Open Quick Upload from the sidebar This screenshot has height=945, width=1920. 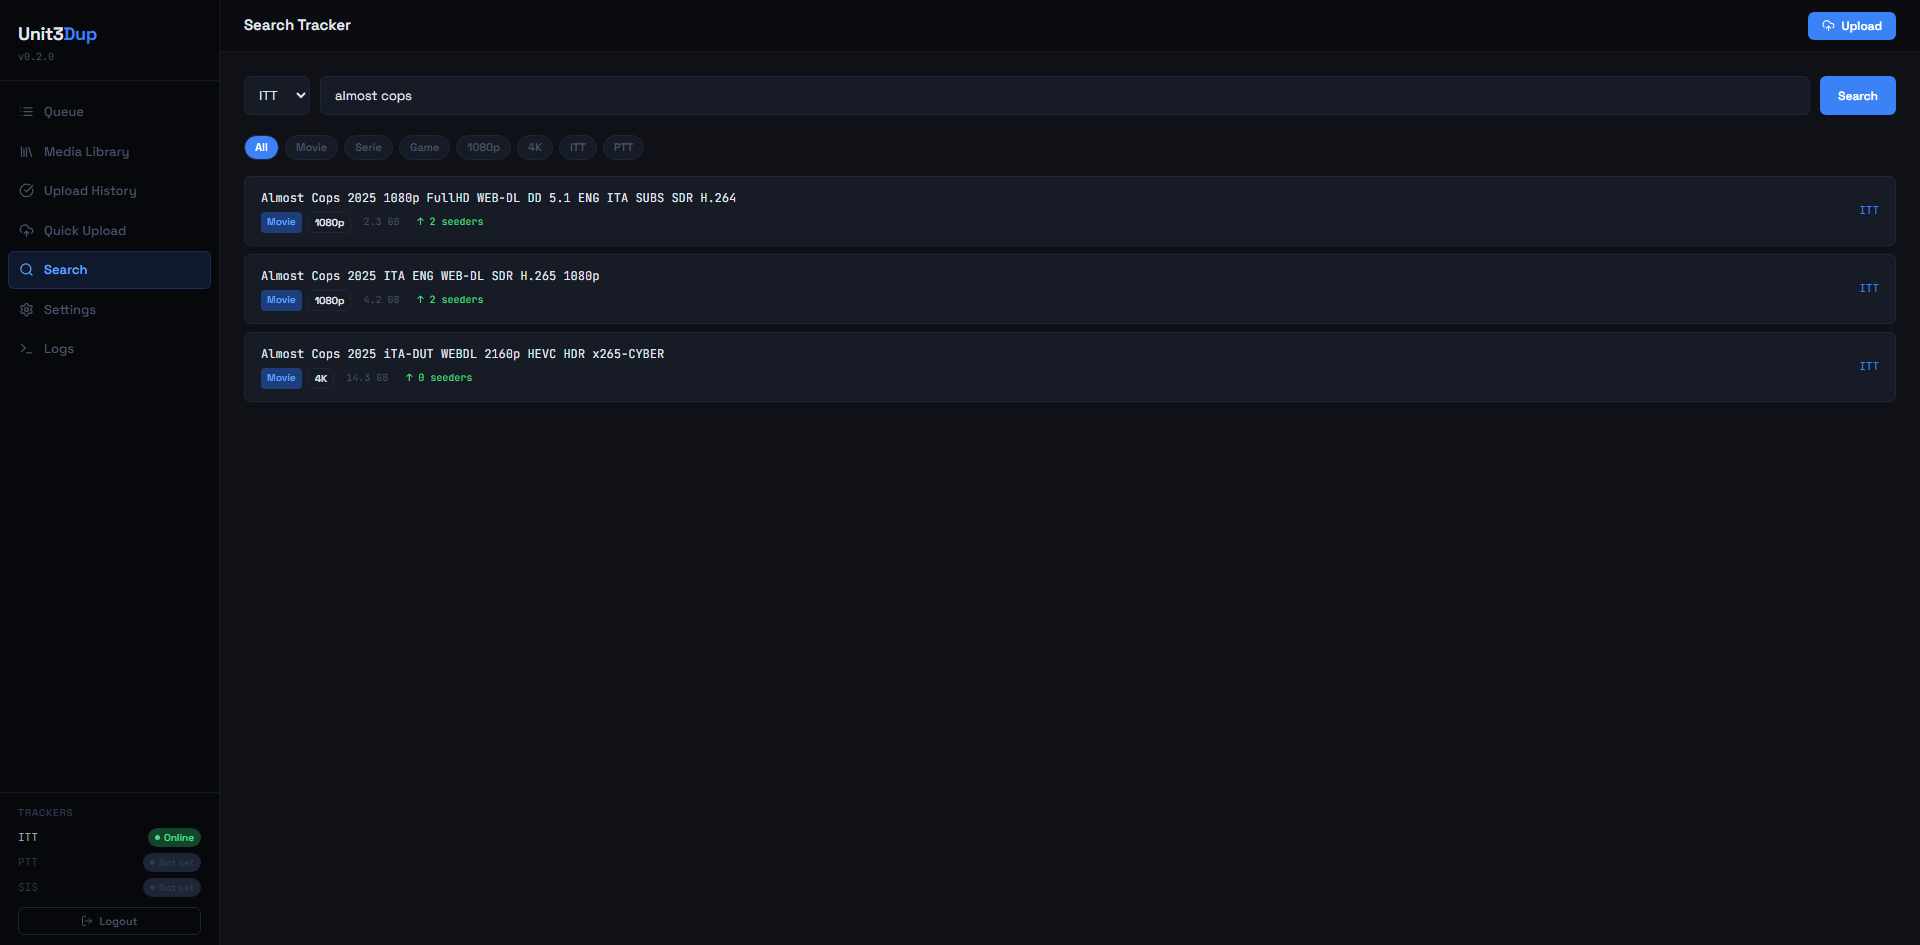pyautogui.click(x=27, y=230)
